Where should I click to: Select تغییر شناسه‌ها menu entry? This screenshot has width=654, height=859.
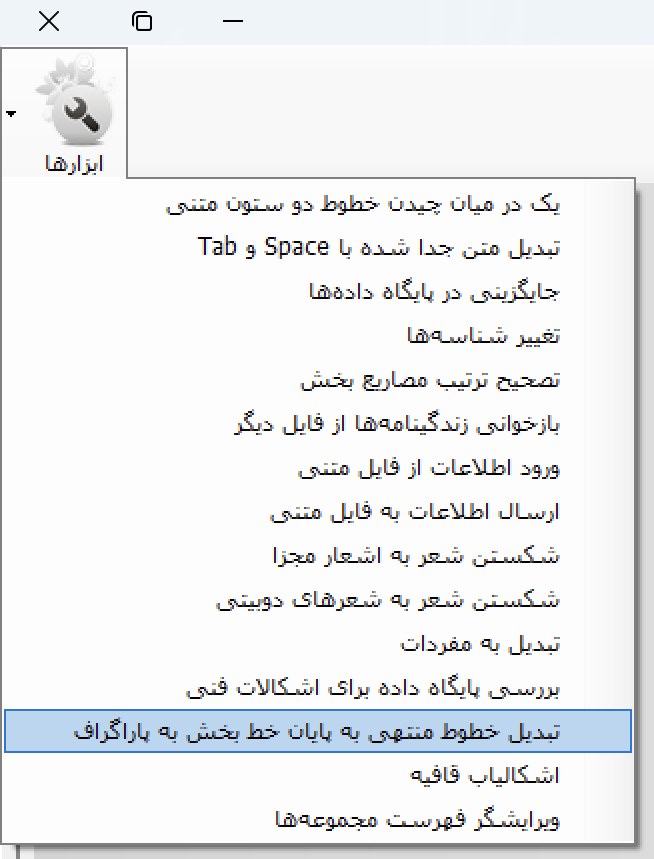point(318,336)
